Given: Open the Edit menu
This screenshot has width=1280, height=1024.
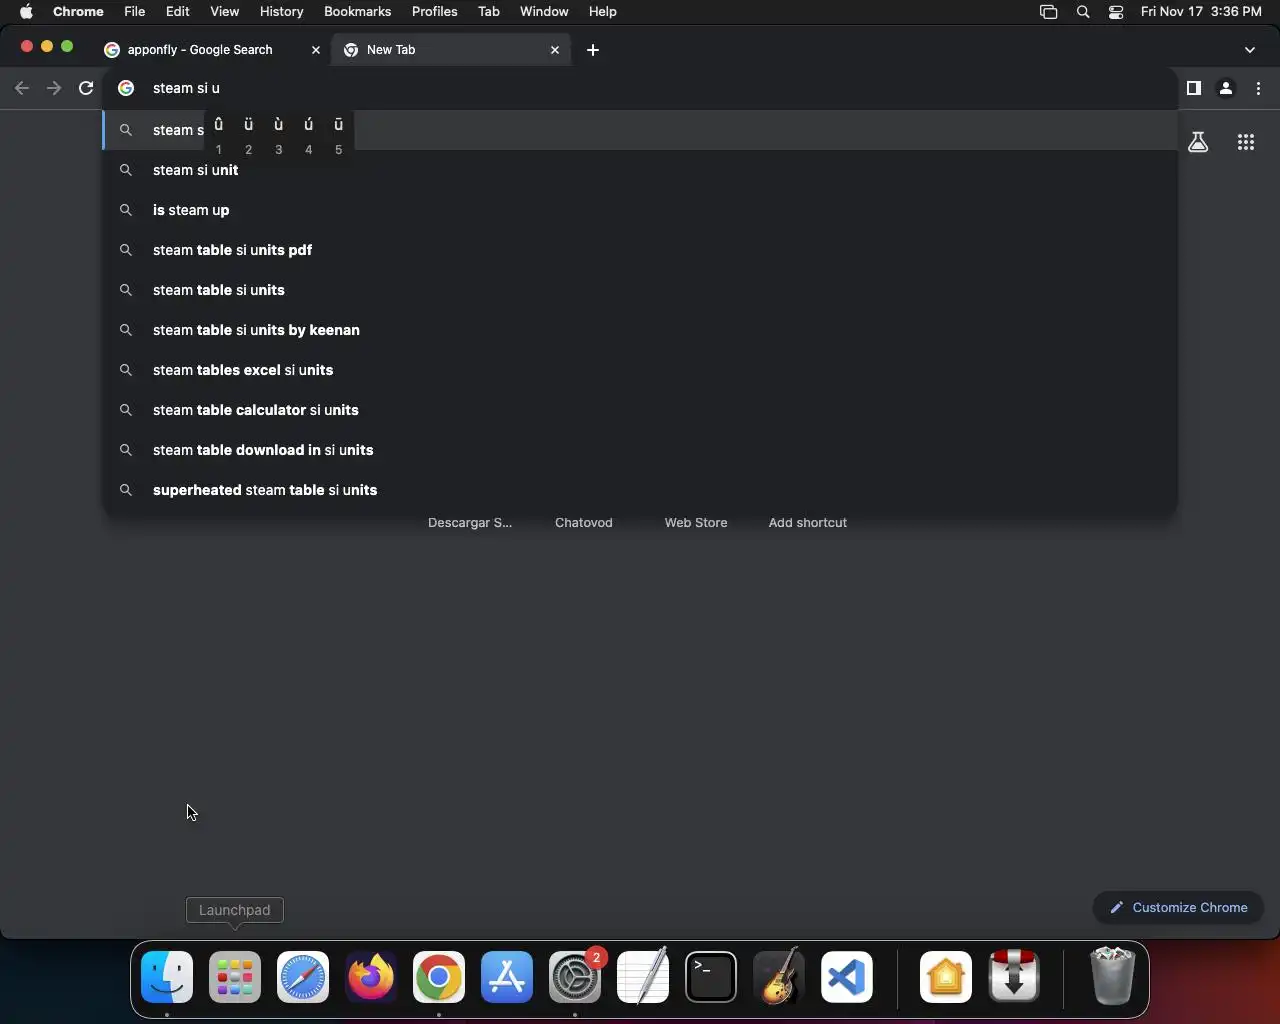Looking at the screenshot, I should 178,12.
